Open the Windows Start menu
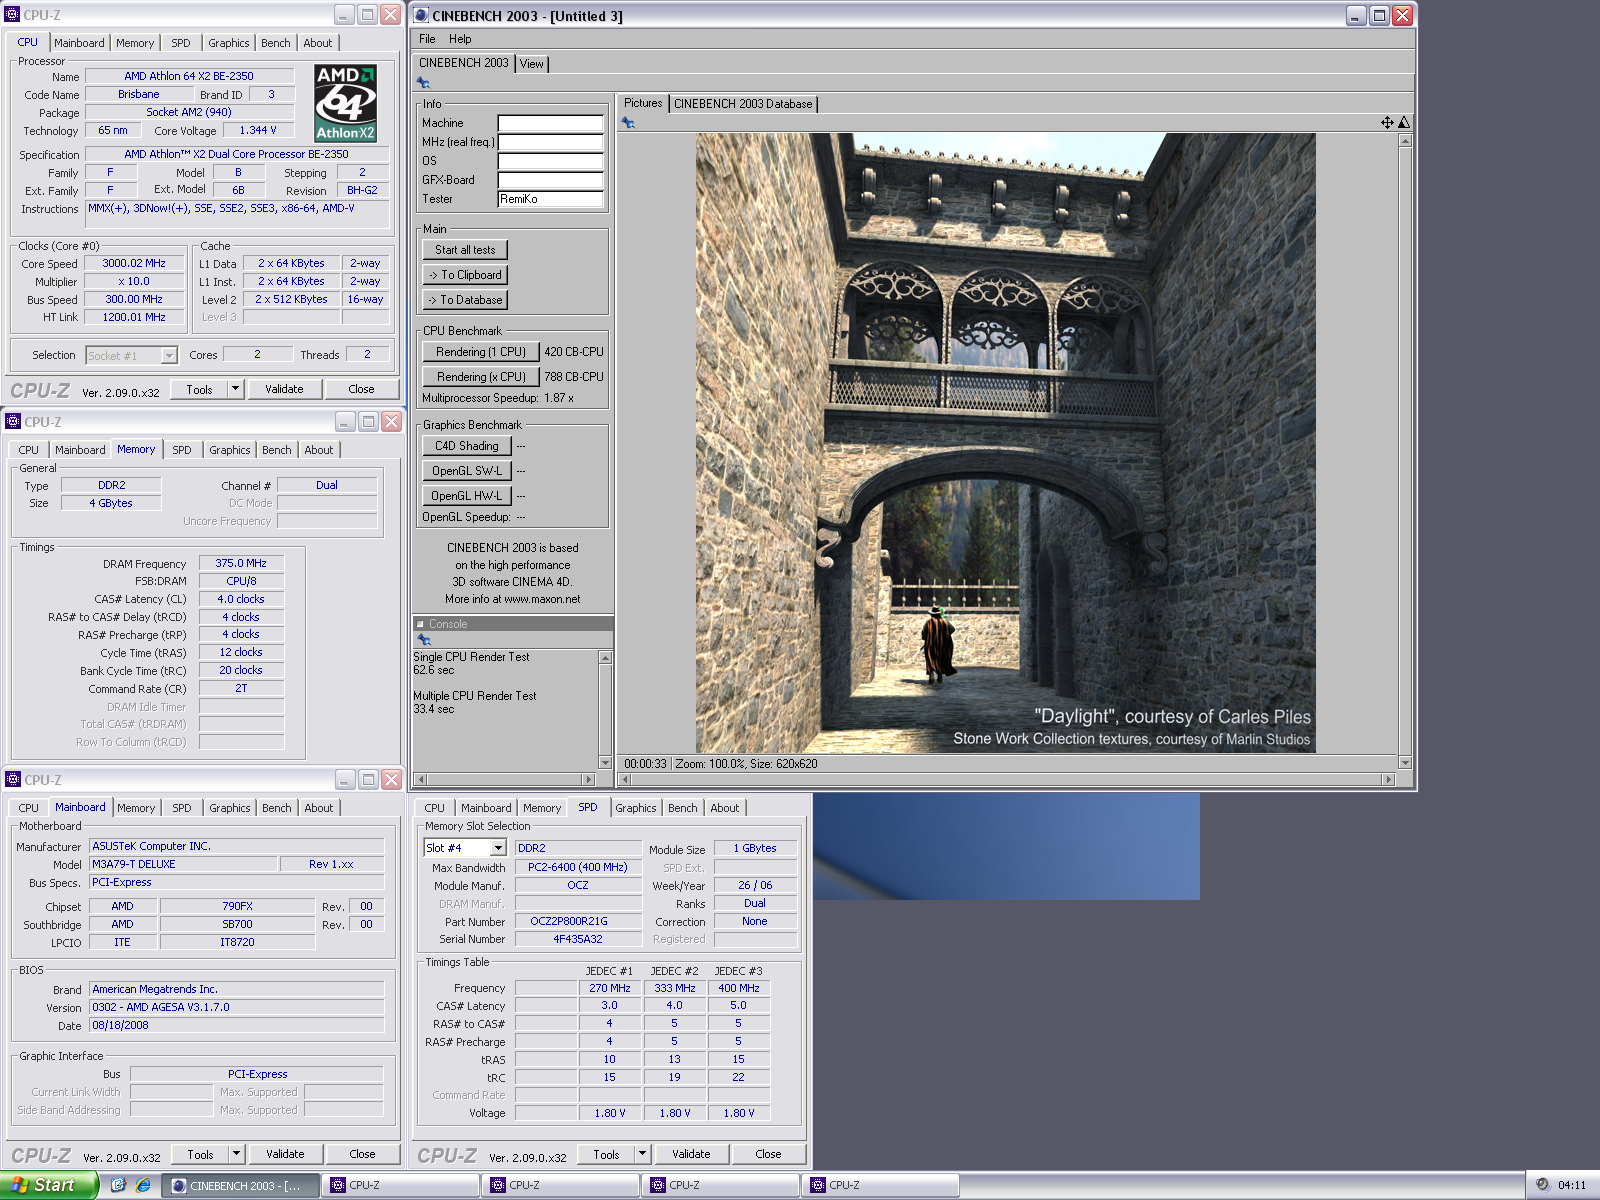 coord(49,1185)
